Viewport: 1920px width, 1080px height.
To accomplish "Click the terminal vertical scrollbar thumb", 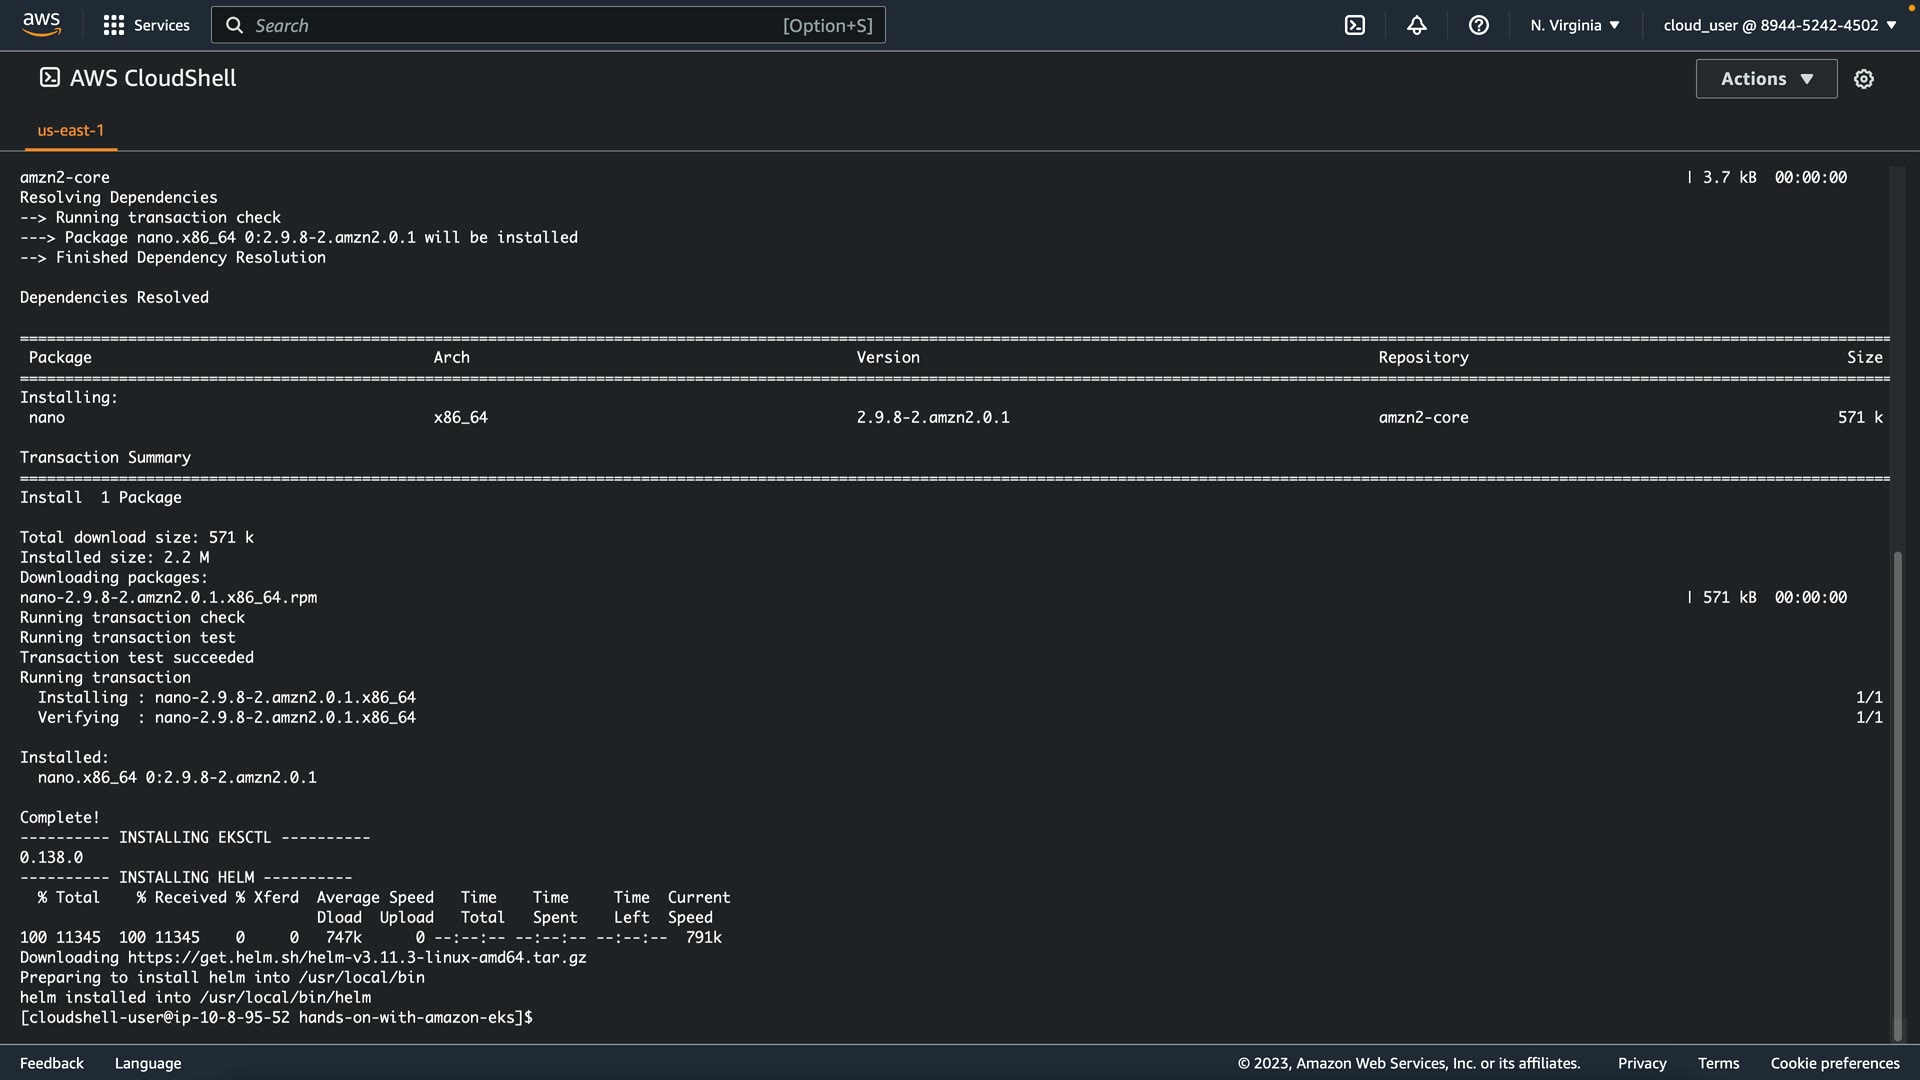I will pos(1897,795).
